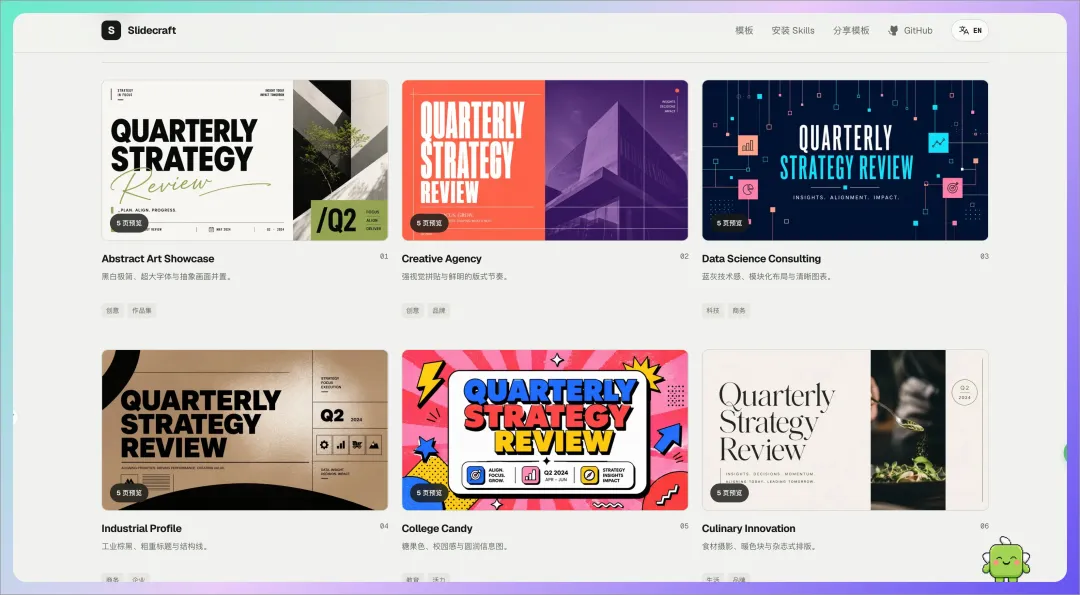Open the Data Science Consulting thumbnail
The width and height of the screenshot is (1080, 595).
(x=845, y=160)
